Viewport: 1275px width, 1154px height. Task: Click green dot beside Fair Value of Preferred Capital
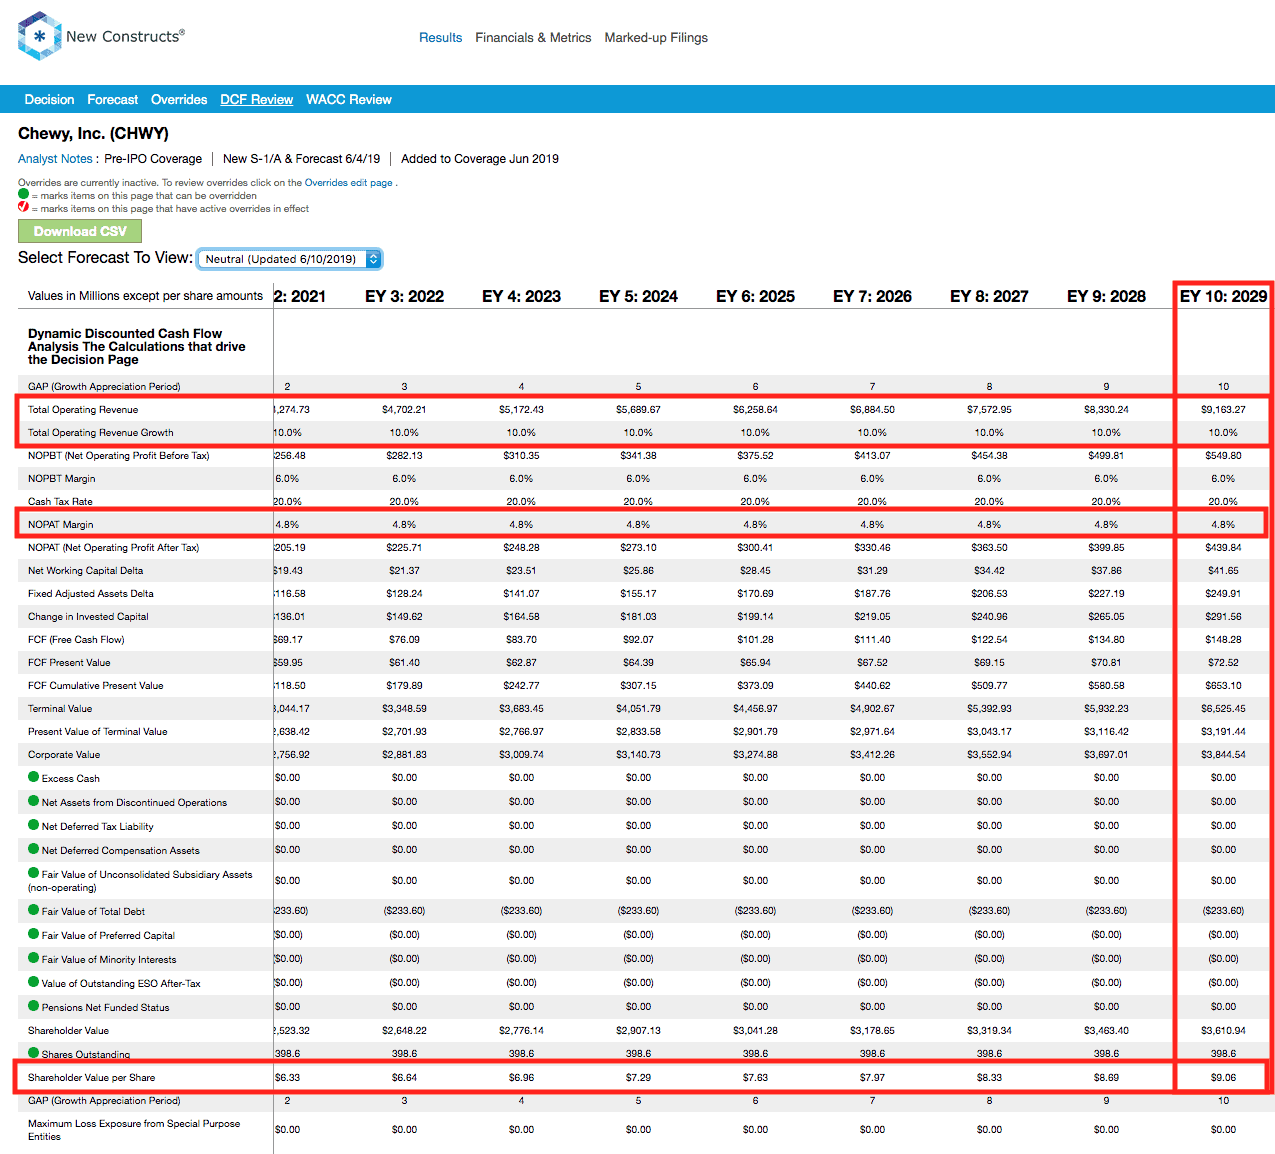click(34, 934)
